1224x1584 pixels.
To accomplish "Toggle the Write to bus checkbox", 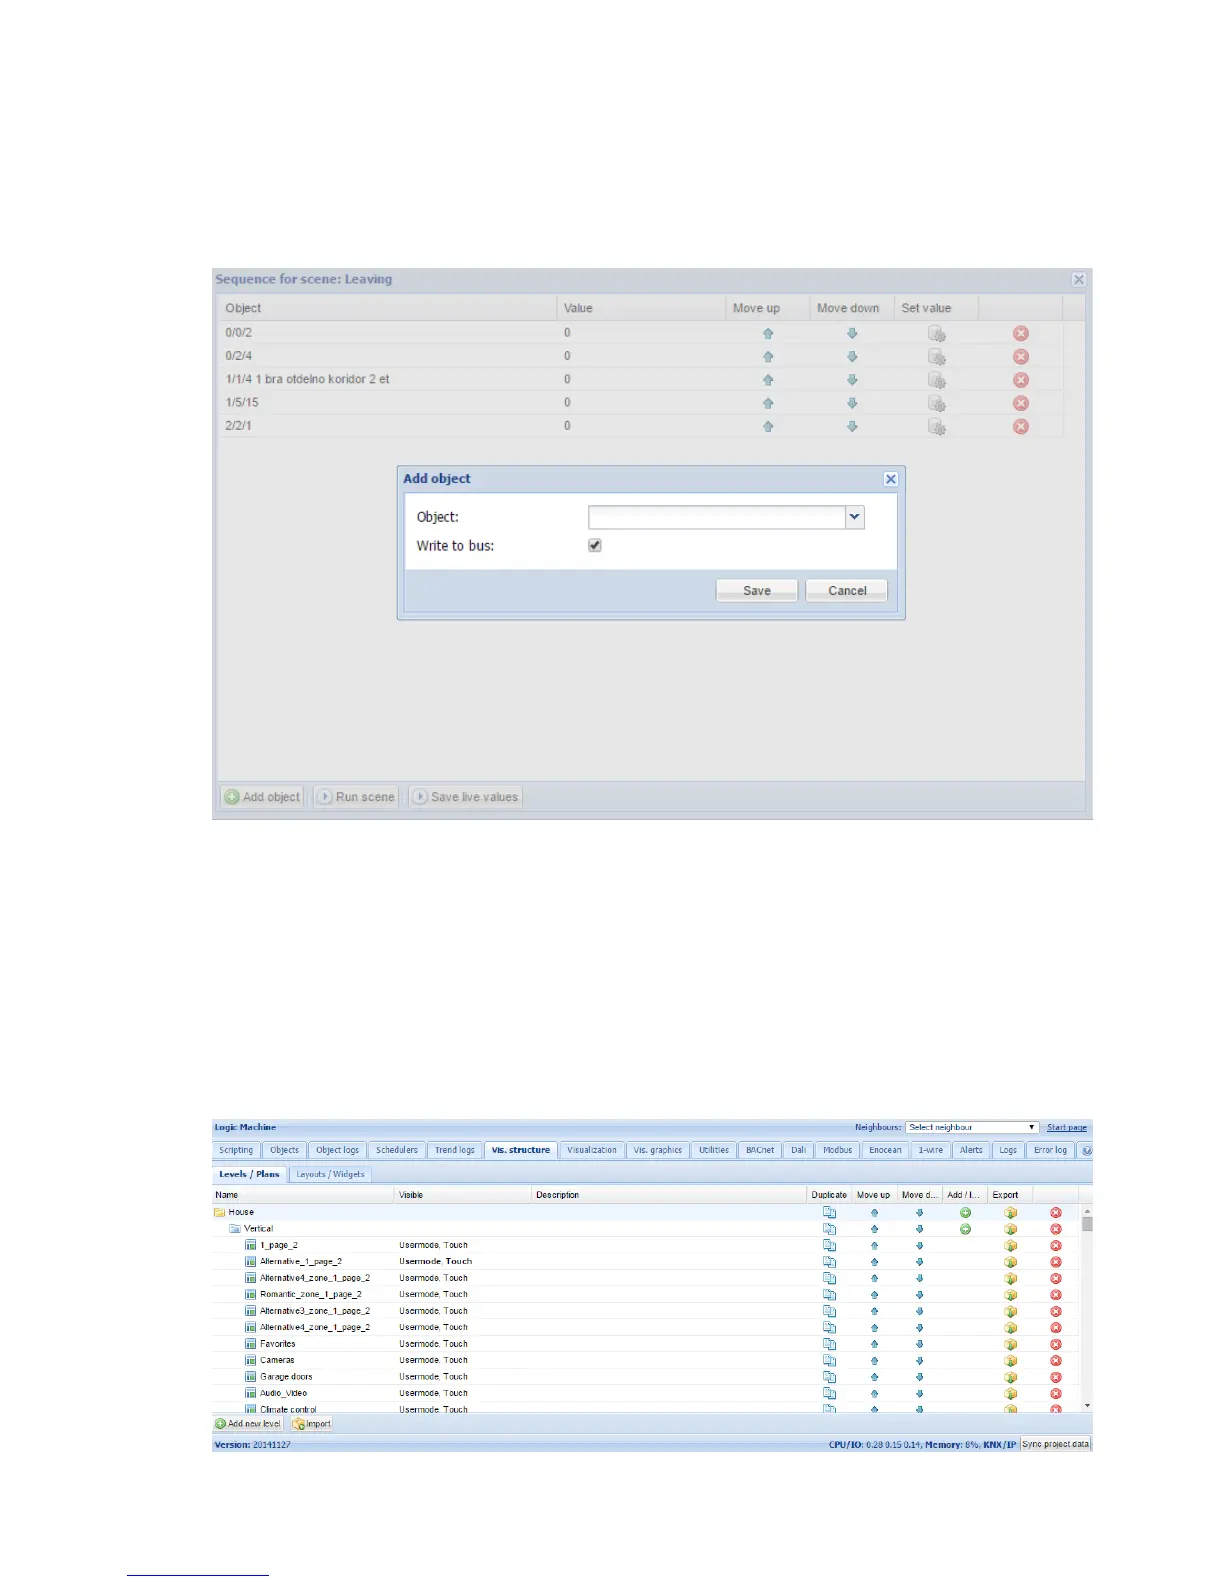I will (x=595, y=545).
